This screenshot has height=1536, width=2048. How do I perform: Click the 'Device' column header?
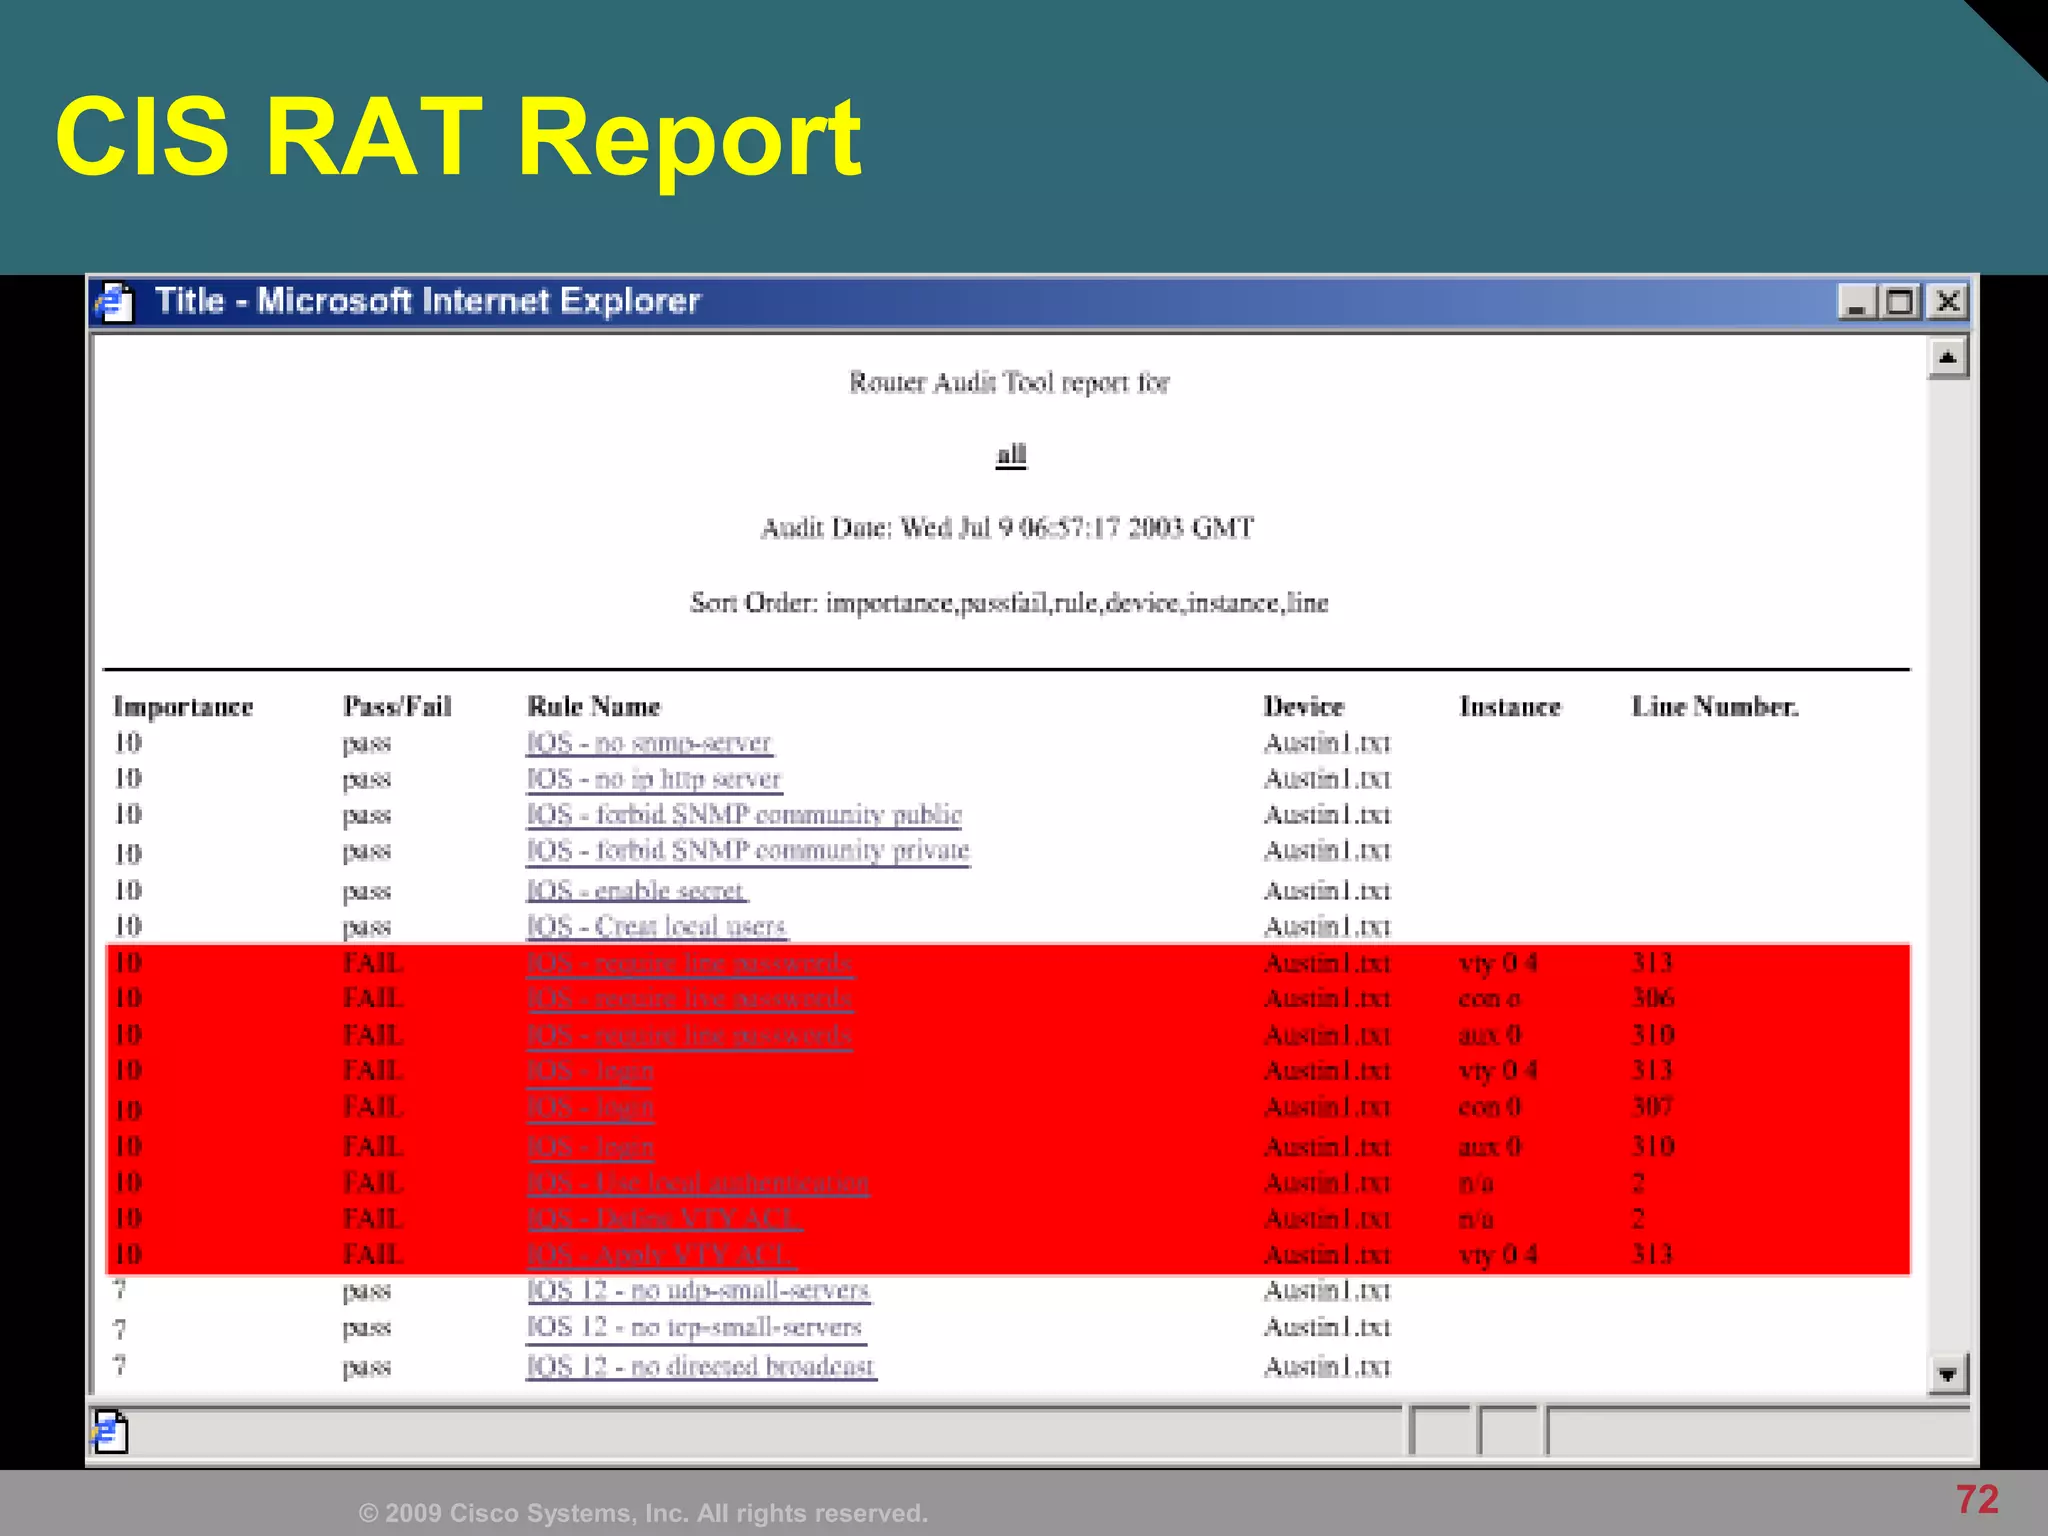tap(1304, 707)
